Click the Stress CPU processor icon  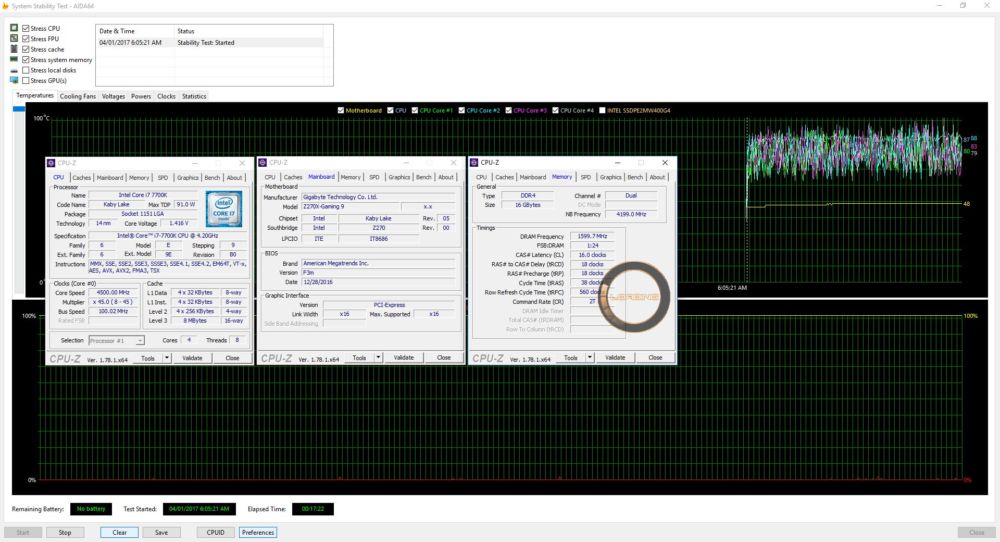14,28
